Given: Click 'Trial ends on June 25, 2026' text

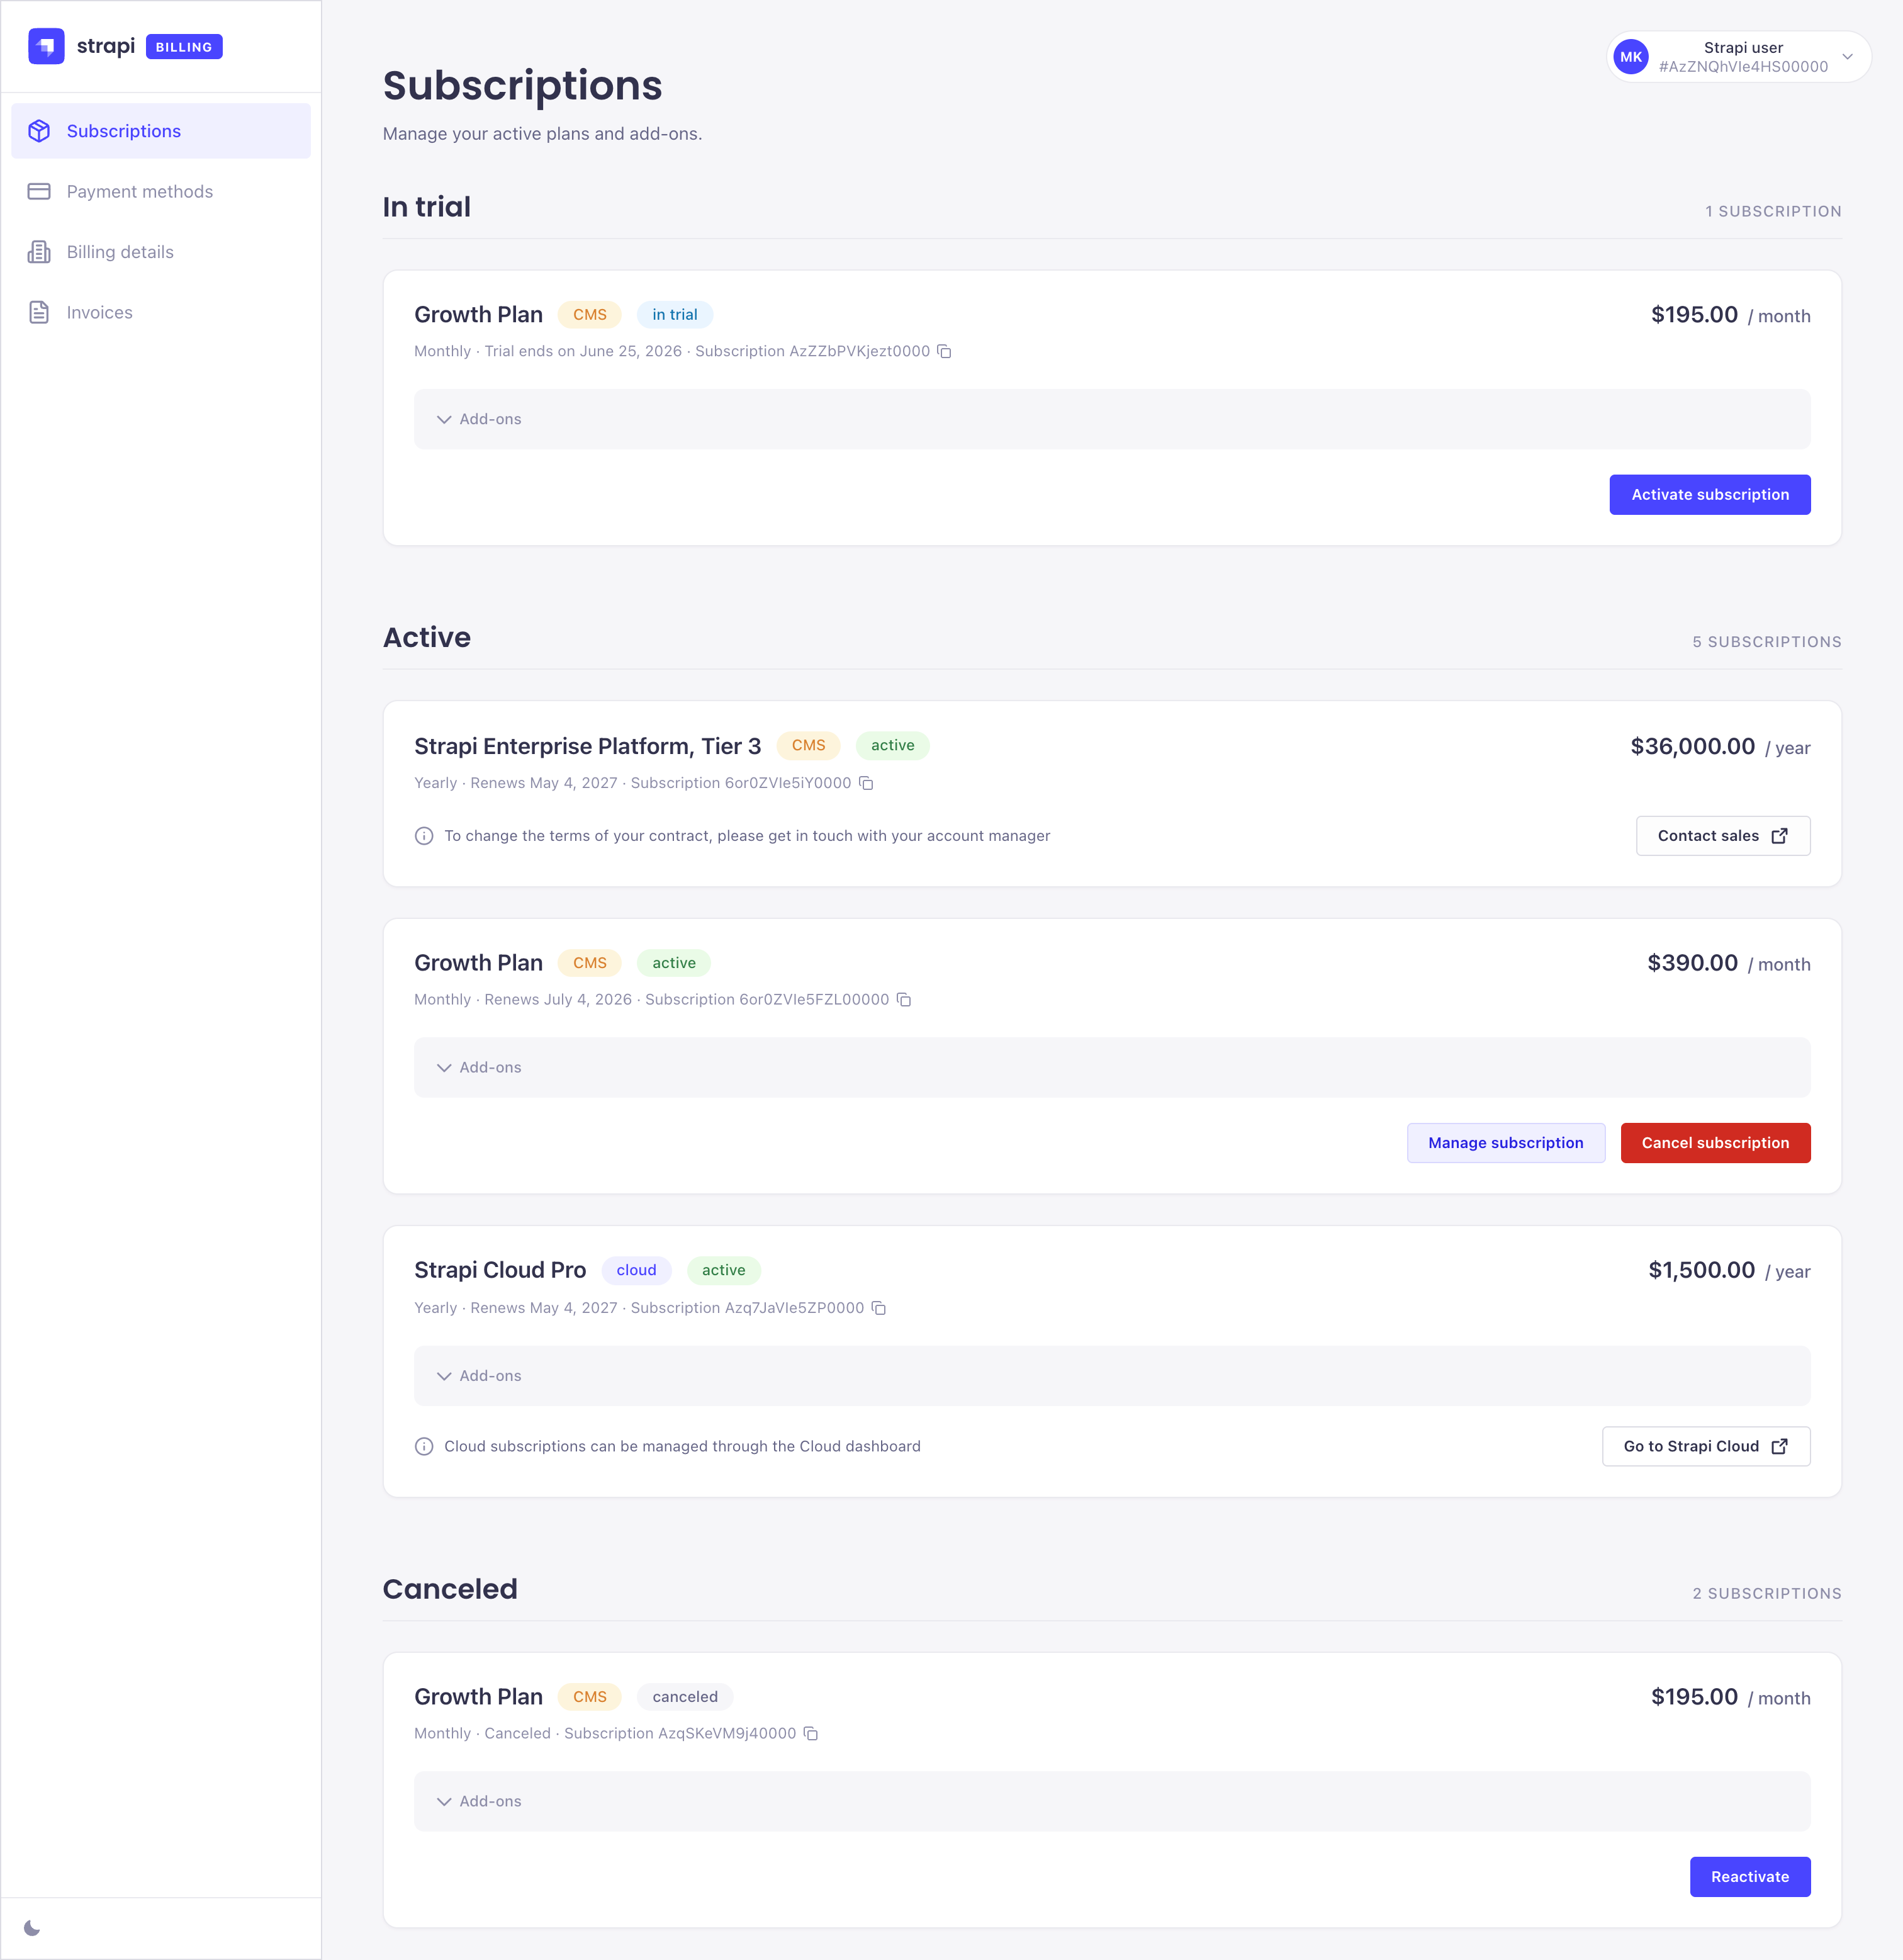Looking at the screenshot, I should point(583,351).
